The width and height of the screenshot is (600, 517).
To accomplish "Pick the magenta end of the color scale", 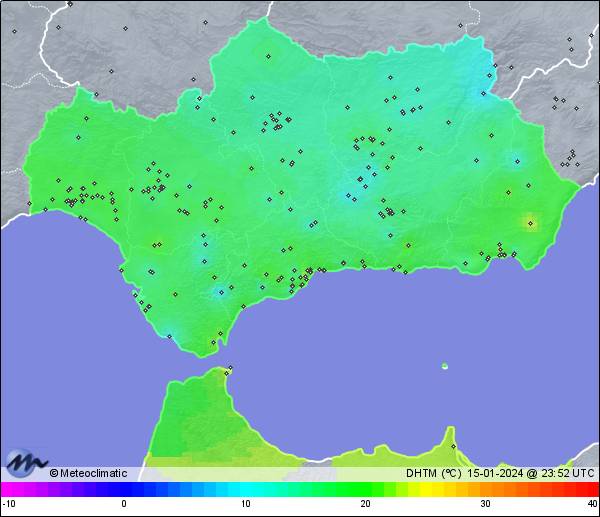I will pos(8,489).
